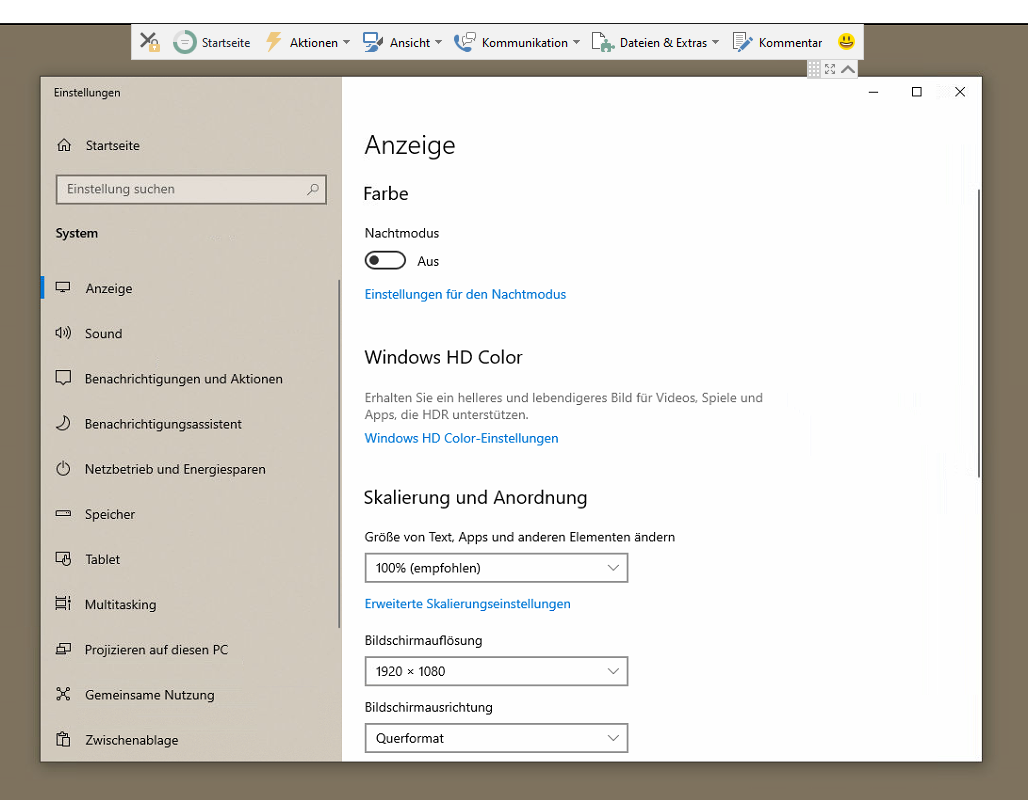Open the Kommunikation toolbar menu
Image resolution: width=1028 pixels, height=800 pixels.
pyautogui.click(x=517, y=42)
